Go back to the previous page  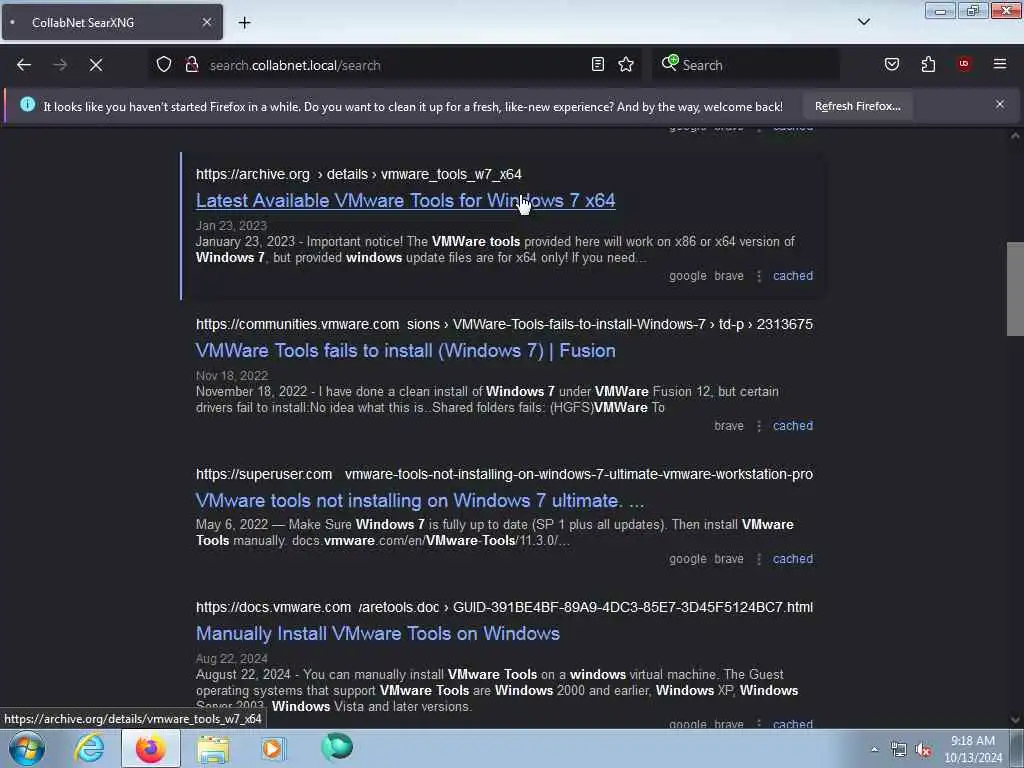coord(24,65)
